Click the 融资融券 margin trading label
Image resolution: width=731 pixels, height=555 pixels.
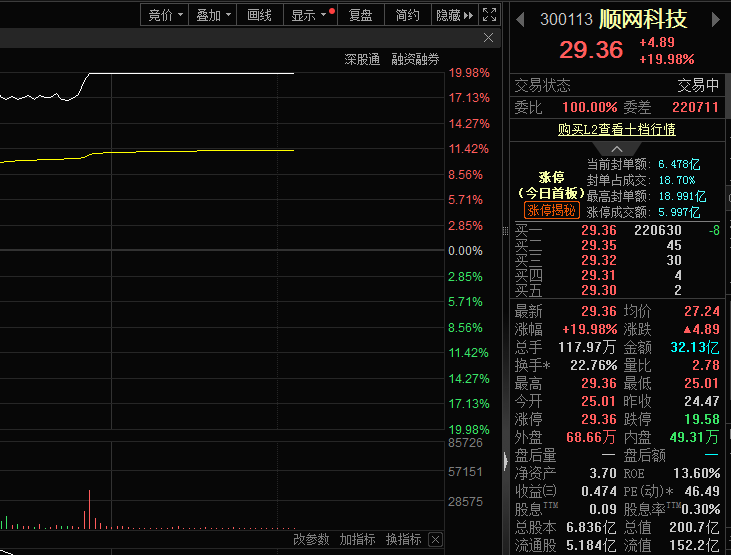coord(415,60)
